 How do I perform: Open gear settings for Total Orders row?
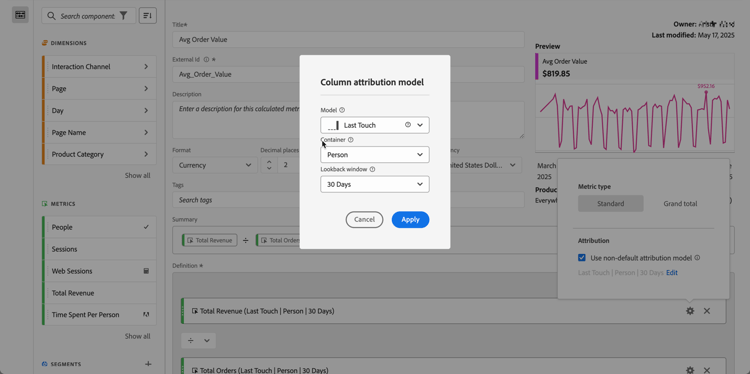(x=690, y=370)
